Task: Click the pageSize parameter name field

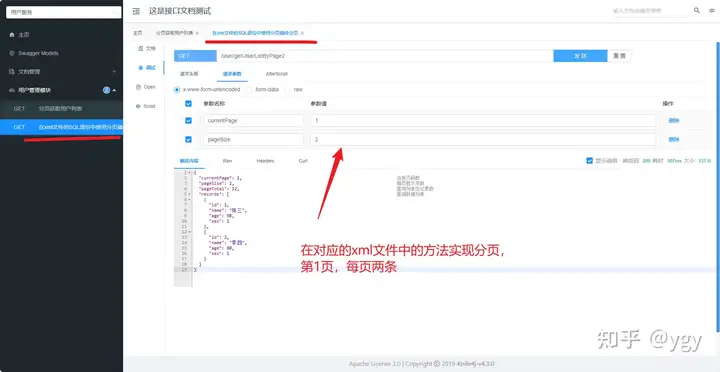Action: tap(253, 139)
